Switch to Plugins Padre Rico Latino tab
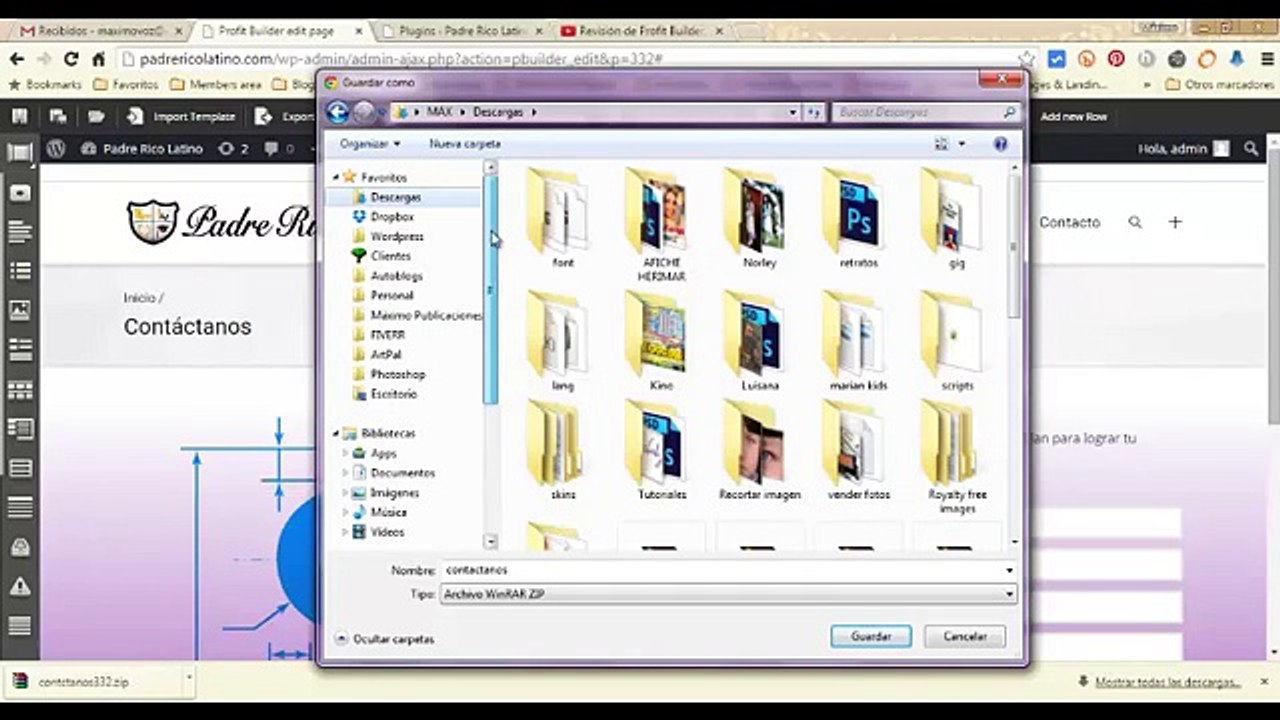This screenshot has width=1280, height=720. pos(461,31)
